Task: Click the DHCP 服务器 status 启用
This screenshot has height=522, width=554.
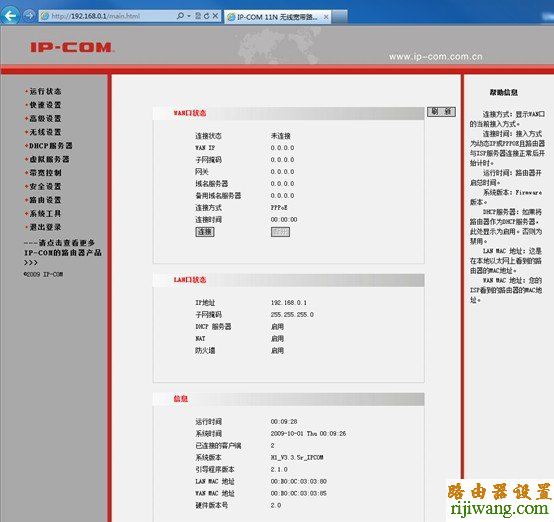Action: pos(277,327)
